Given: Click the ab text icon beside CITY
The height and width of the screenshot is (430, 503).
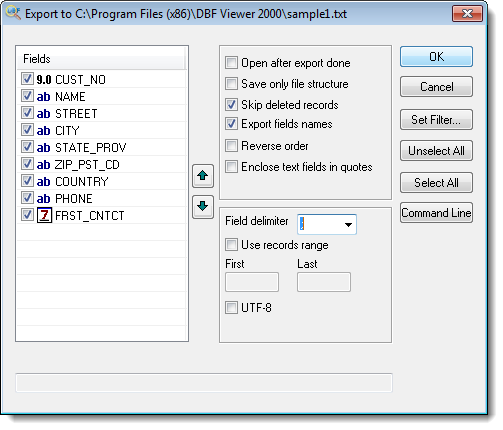Looking at the screenshot, I should (43, 131).
